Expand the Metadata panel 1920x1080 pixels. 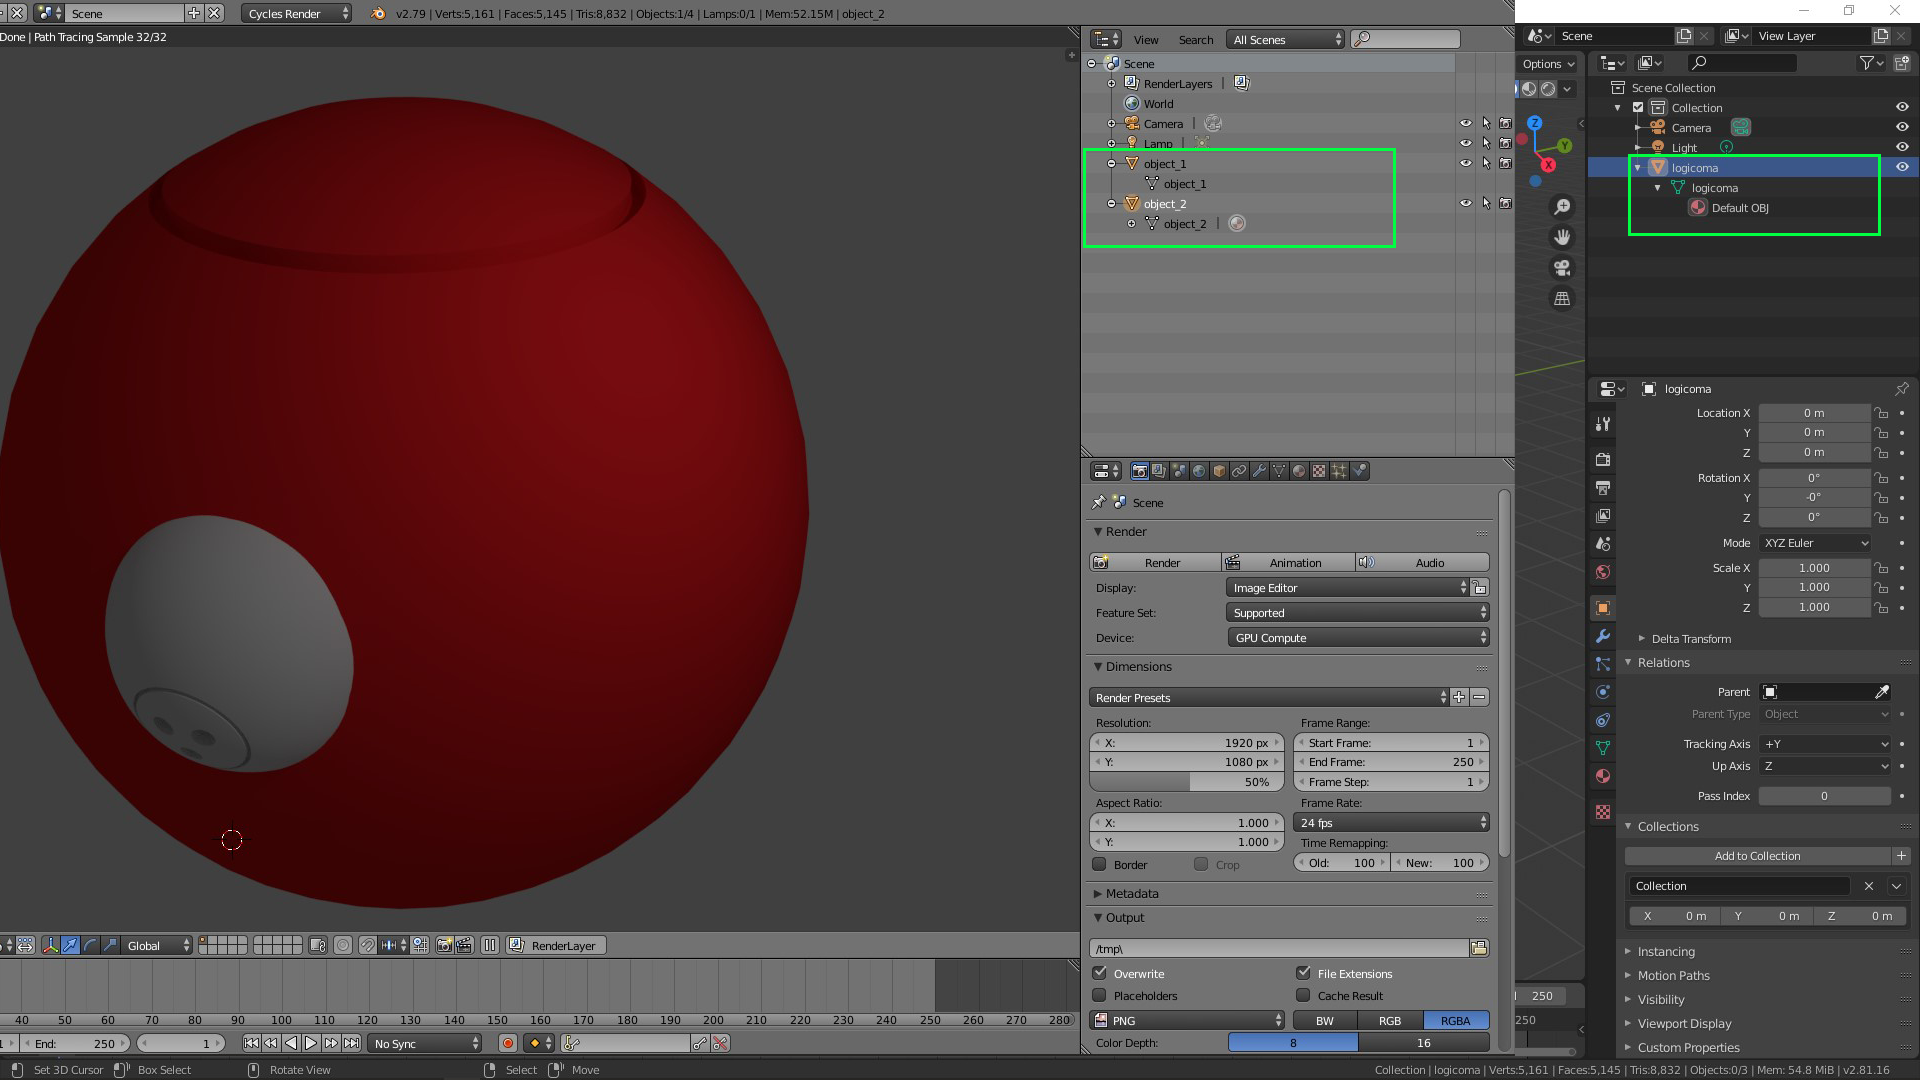pos(1130,893)
